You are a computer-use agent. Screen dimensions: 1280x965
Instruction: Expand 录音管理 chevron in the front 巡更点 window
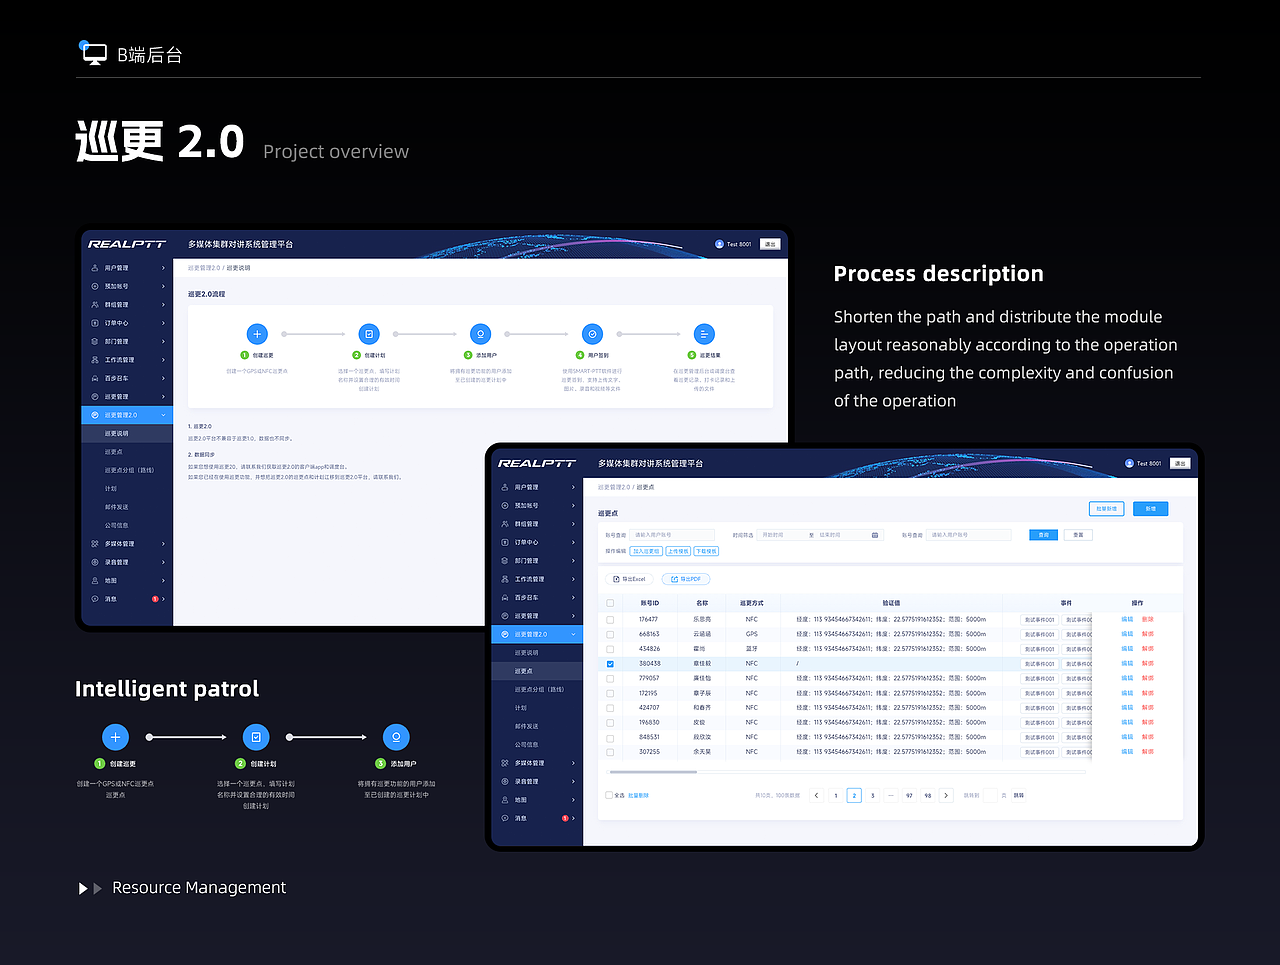coord(573,781)
